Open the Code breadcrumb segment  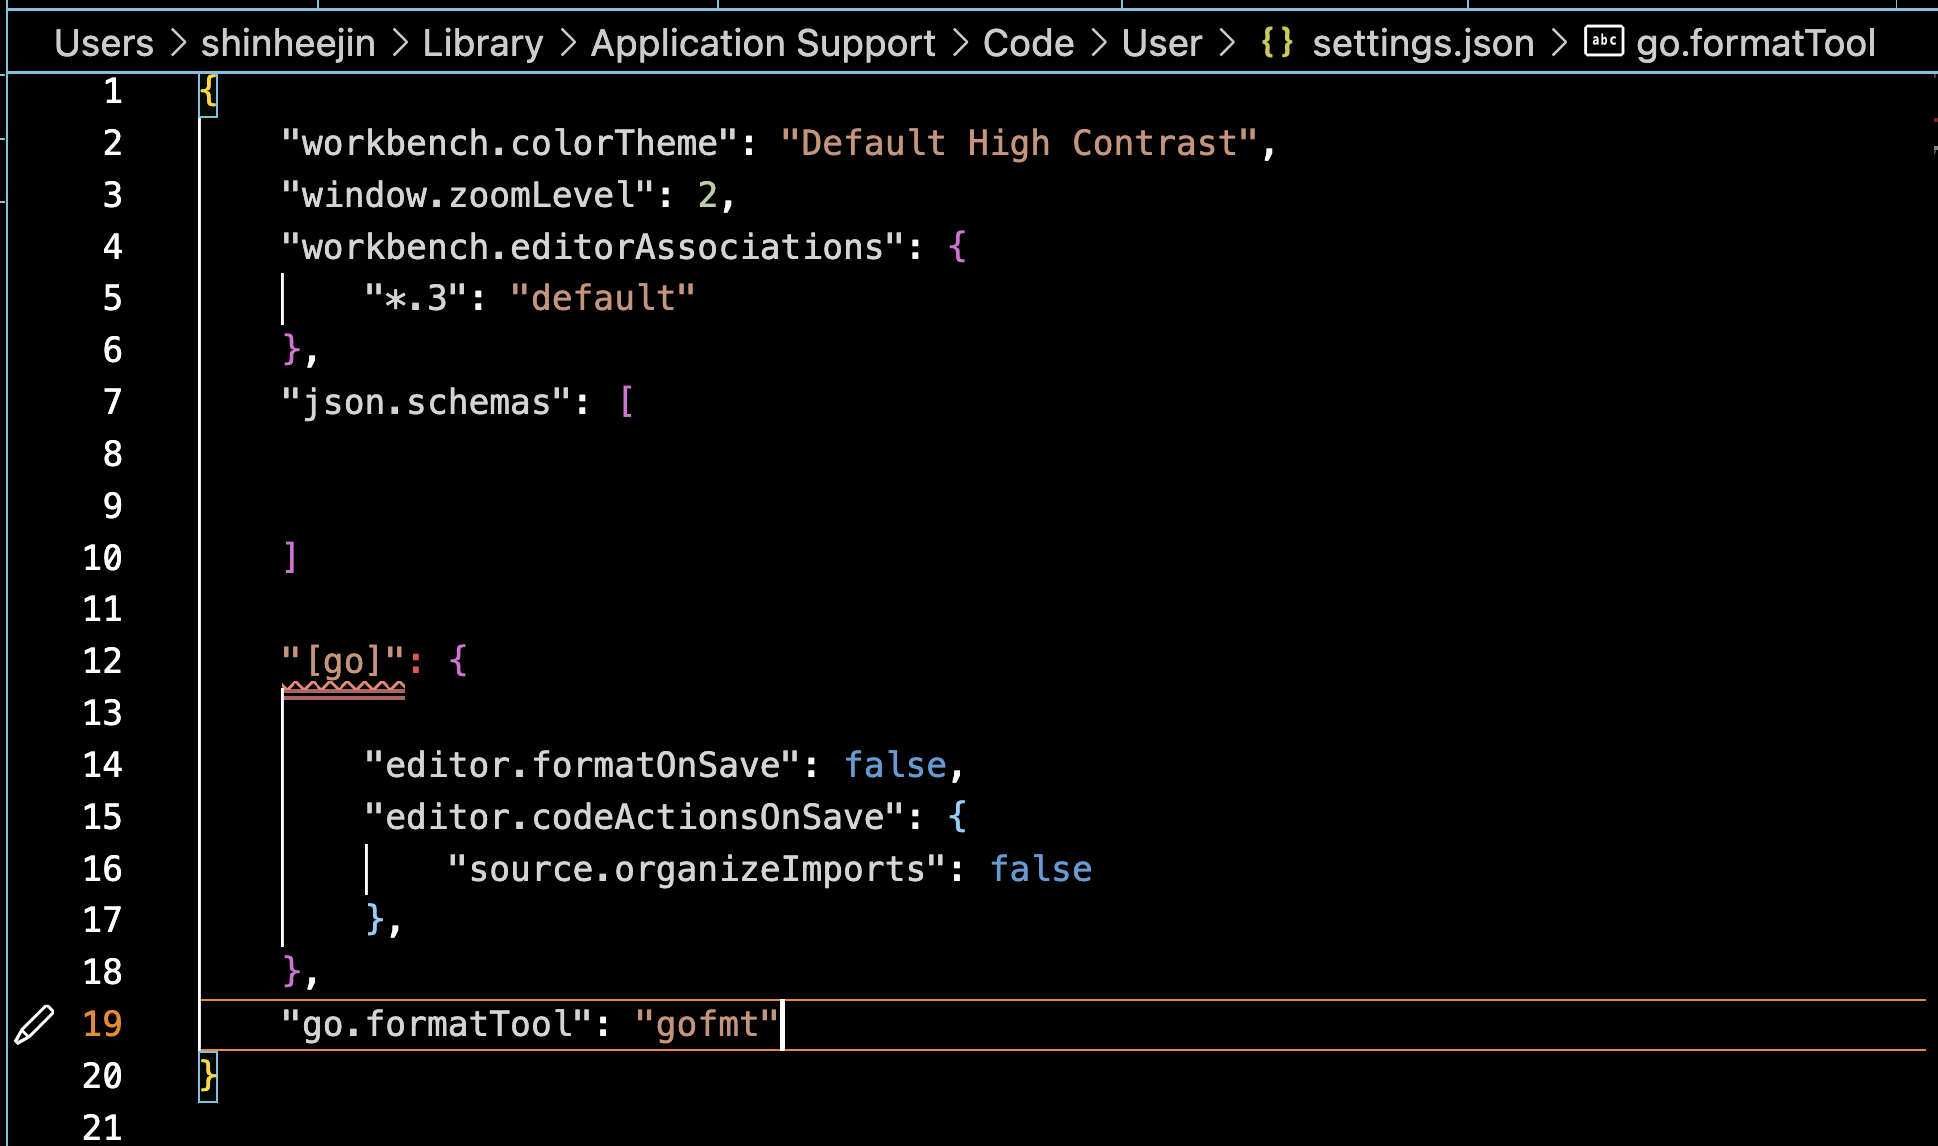coord(1028,43)
